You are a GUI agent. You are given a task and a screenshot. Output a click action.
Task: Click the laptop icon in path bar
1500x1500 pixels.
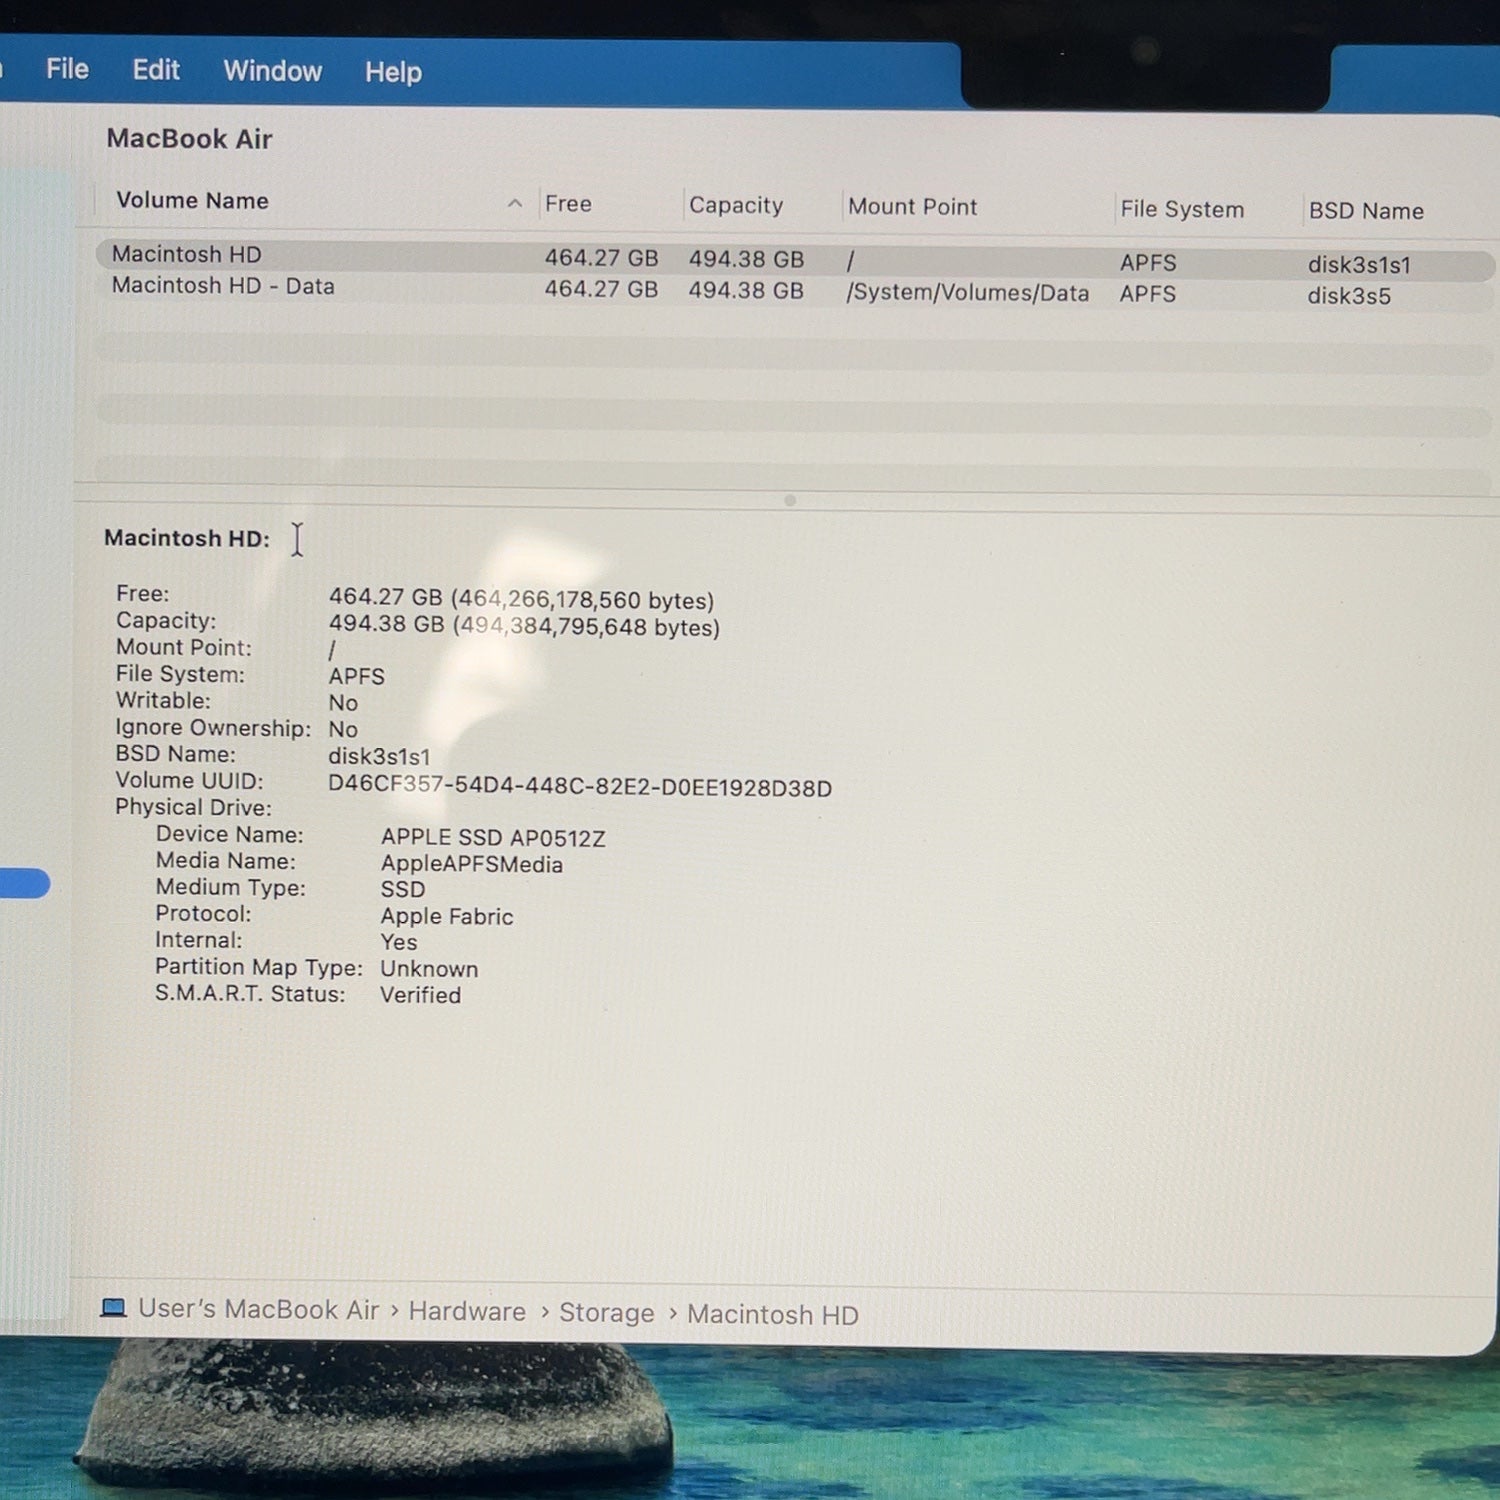tap(114, 1308)
